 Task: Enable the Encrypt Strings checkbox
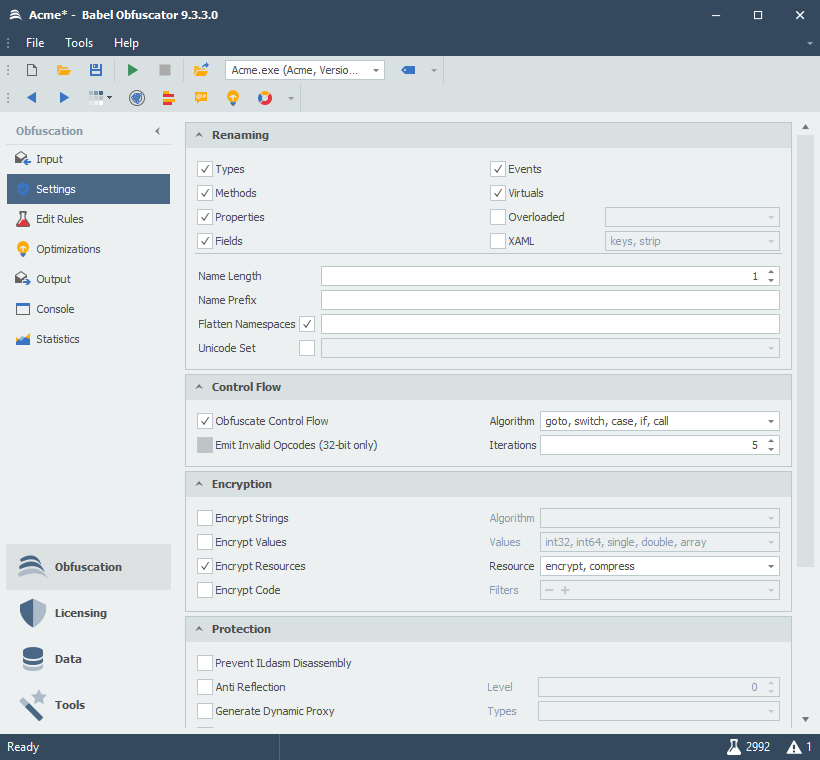(205, 518)
